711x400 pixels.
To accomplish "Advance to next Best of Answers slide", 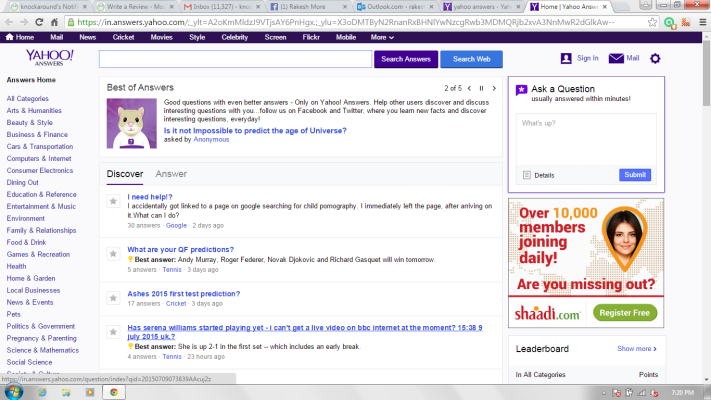I will coord(494,88).
